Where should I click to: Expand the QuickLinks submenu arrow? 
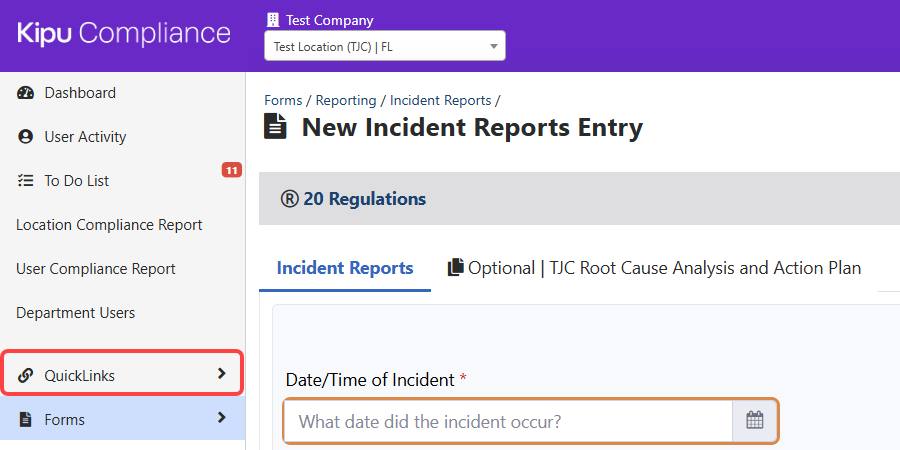[x=221, y=374]
